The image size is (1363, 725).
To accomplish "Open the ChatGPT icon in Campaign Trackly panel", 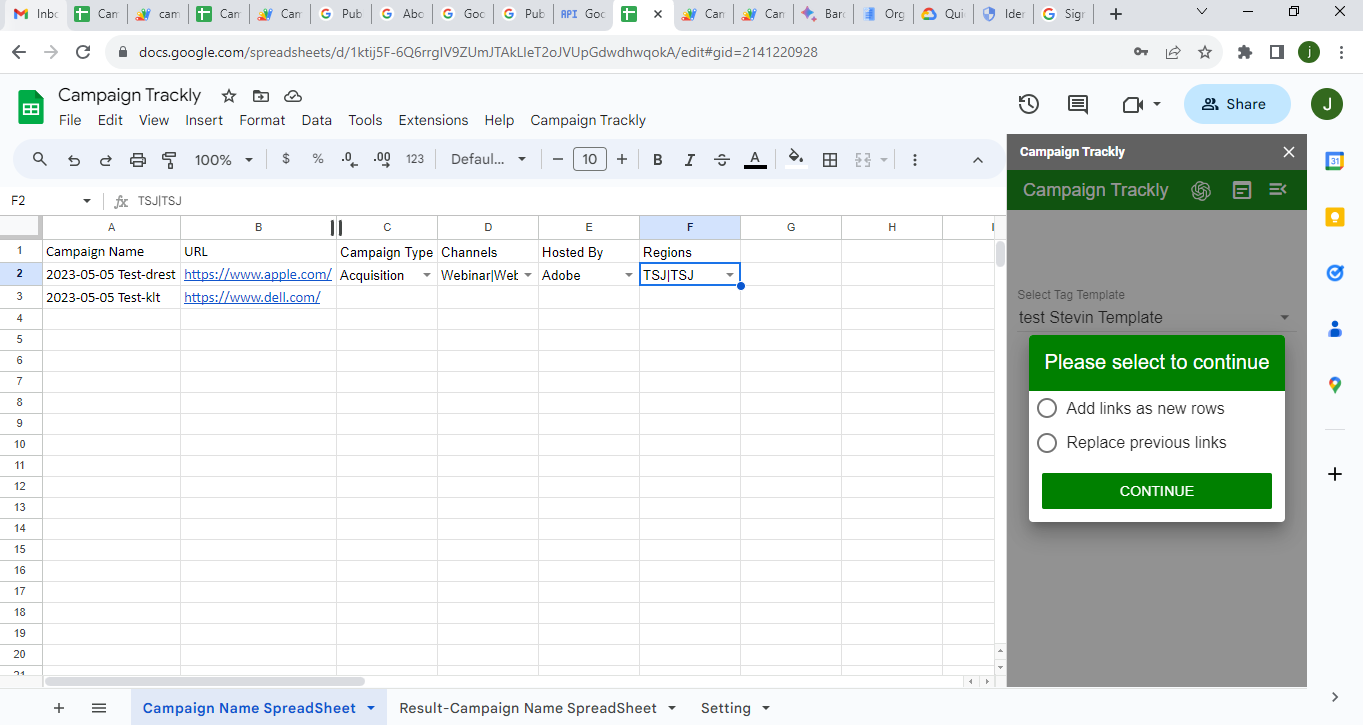I will (x=1201, y=189).
